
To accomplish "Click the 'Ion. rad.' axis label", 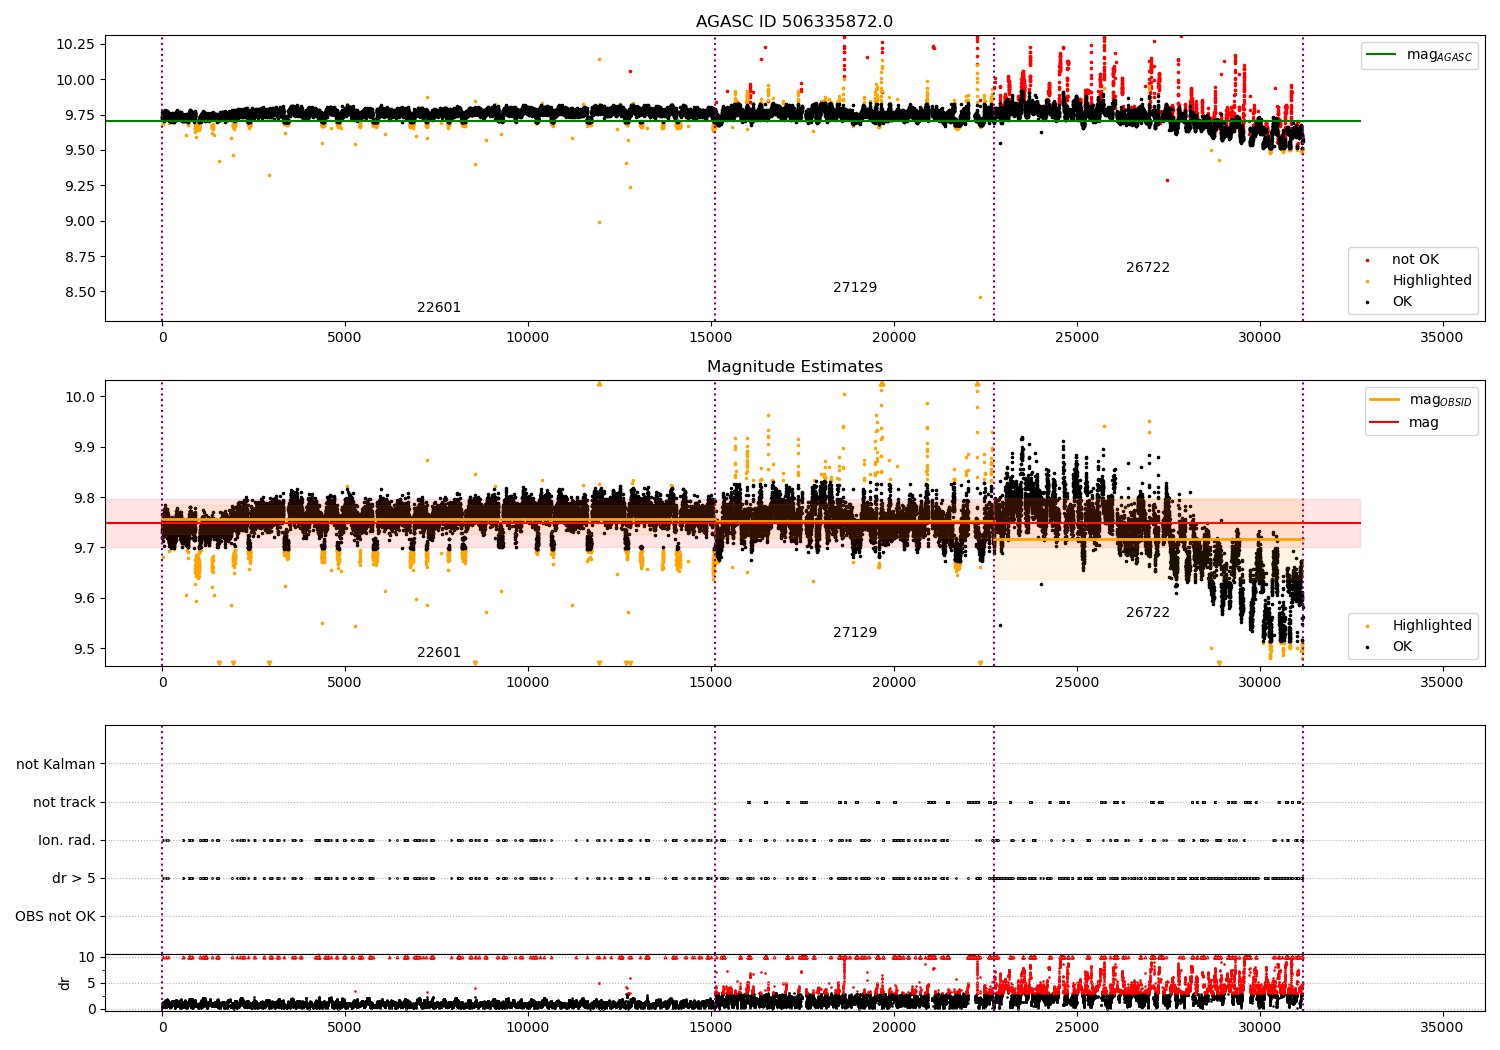I will pos(67,841).
